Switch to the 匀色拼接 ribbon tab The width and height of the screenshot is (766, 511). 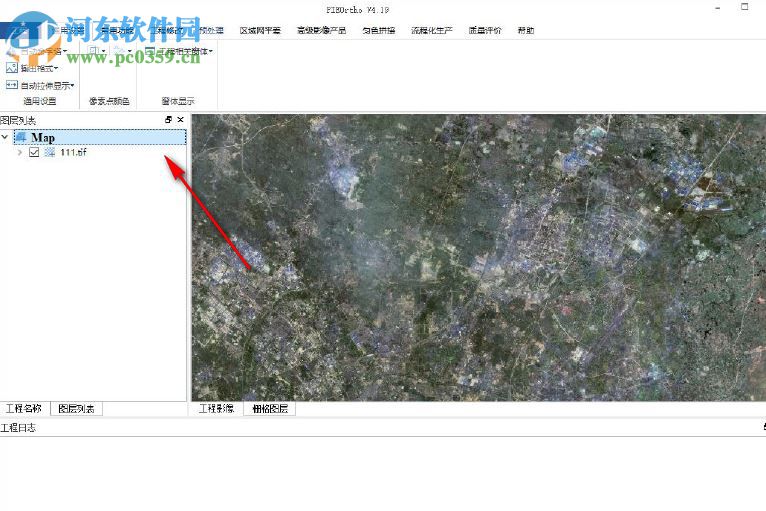379,30
